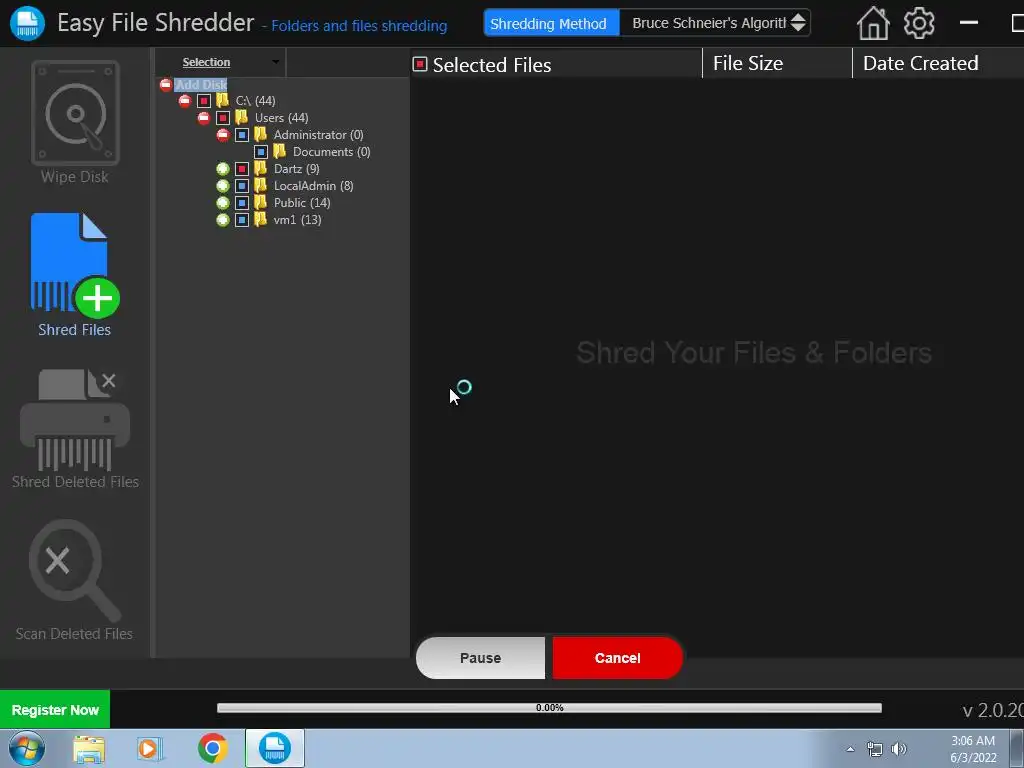Toggle the Administrator folder checkbox

pos(242,135)
